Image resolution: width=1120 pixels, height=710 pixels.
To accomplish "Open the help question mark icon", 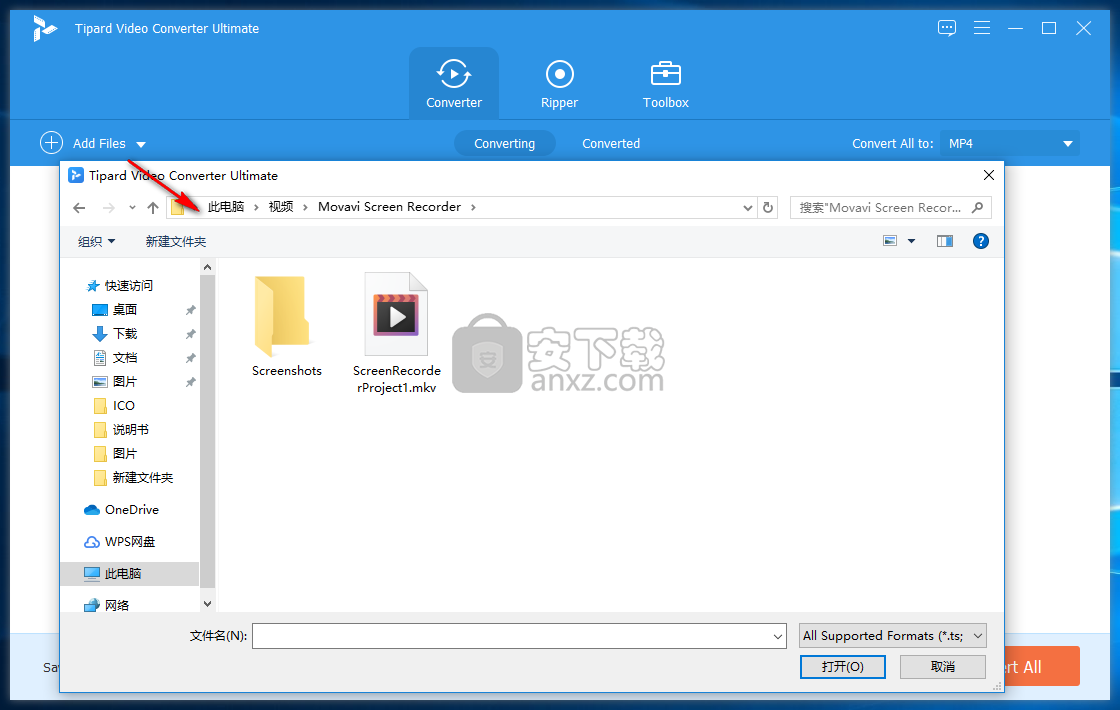I will pyautogui.click(x=981, y=241).
